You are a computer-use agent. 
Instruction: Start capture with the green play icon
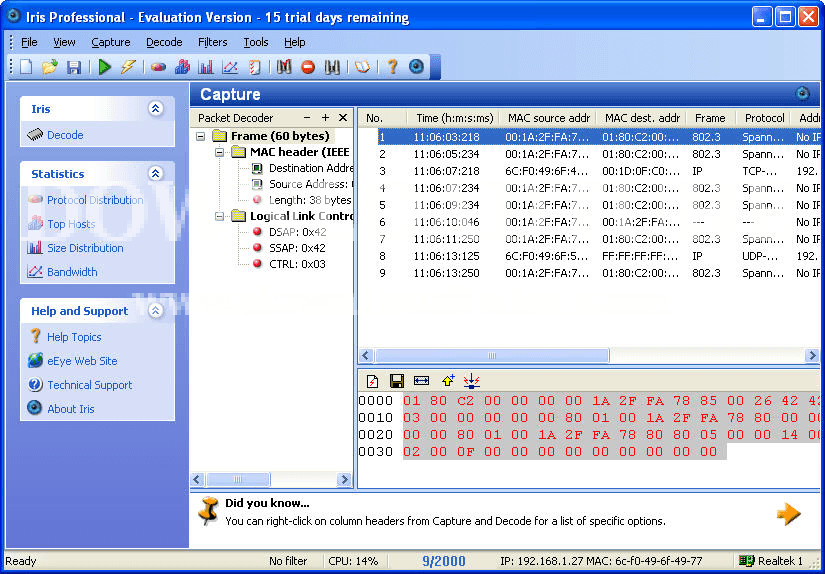point(104,67)
